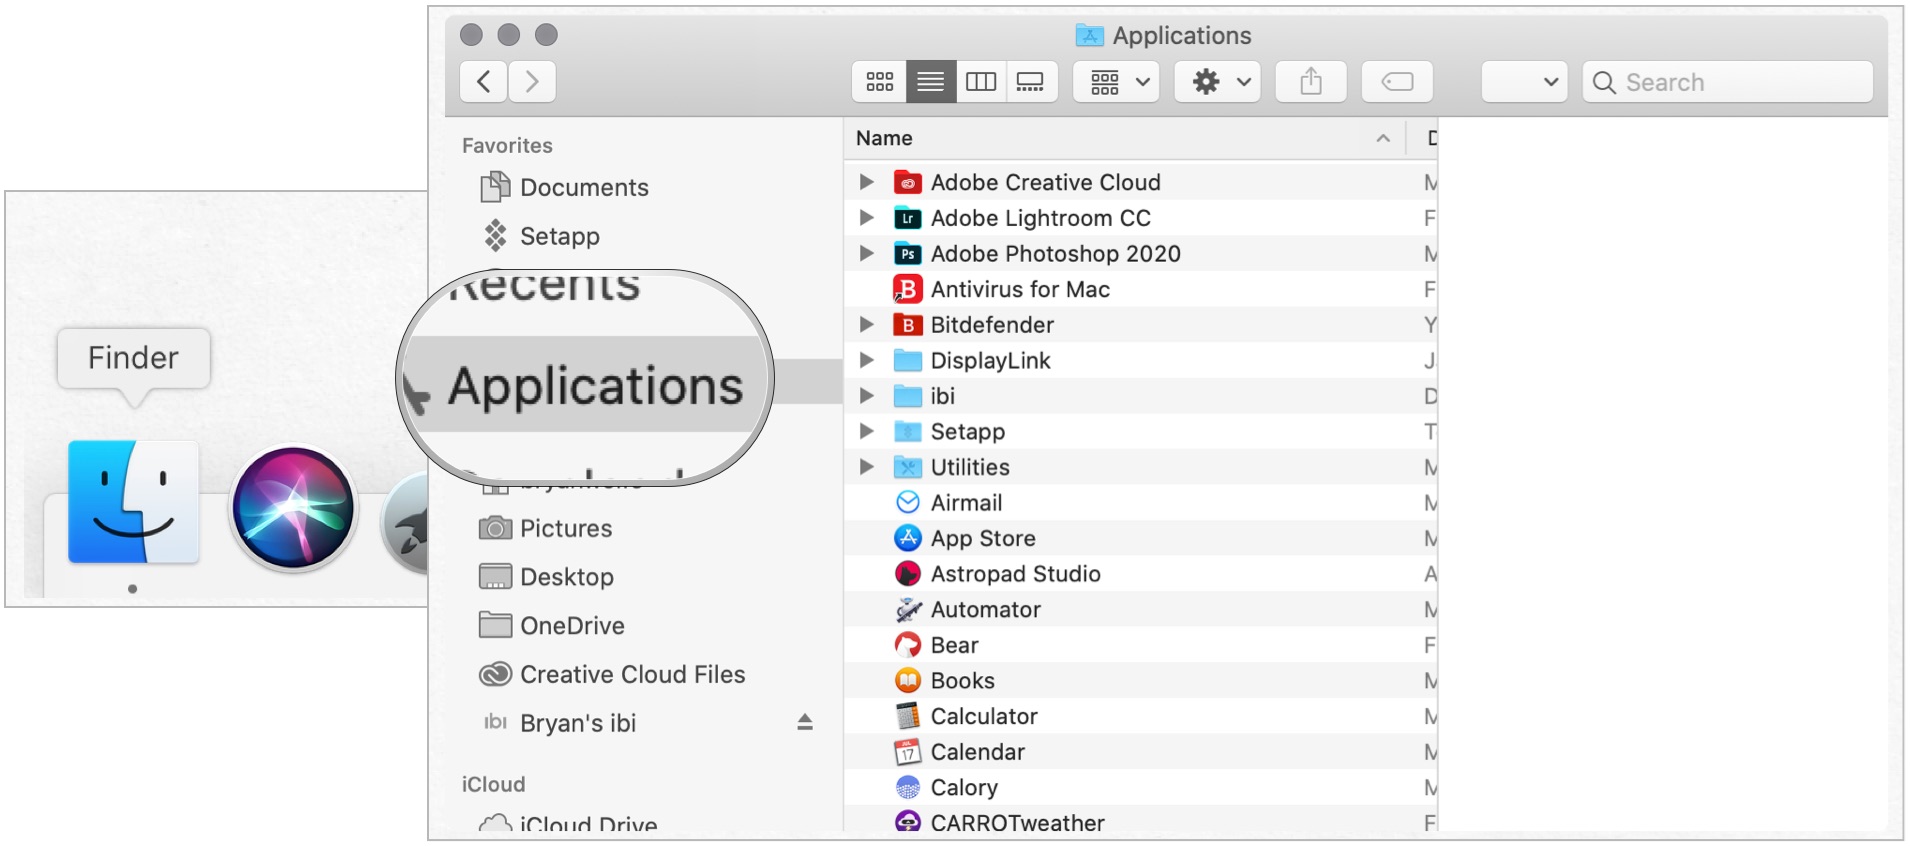The width and height of the screenshot is (1910, 846).
Task: Switch to list view
Action: point(931,81)
